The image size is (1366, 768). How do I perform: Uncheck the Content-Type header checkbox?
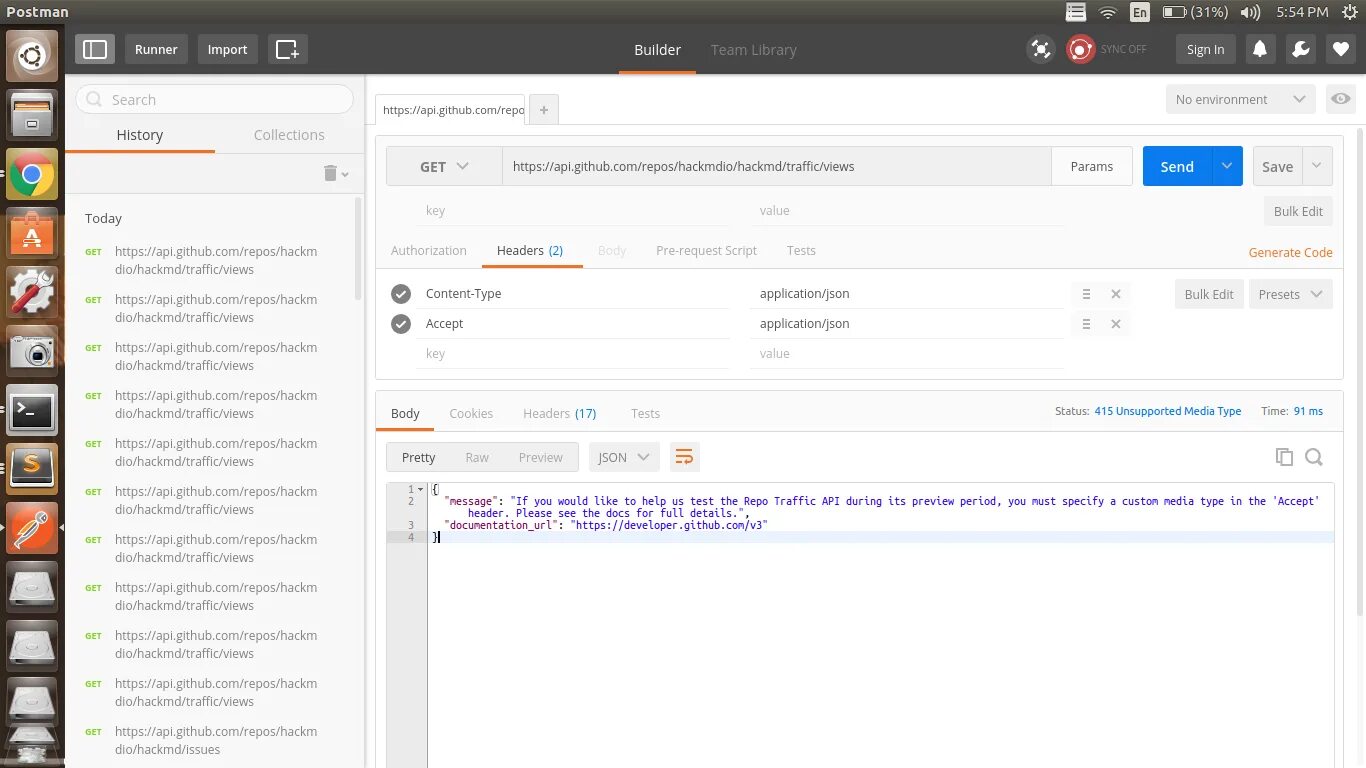tap(401, 294)
